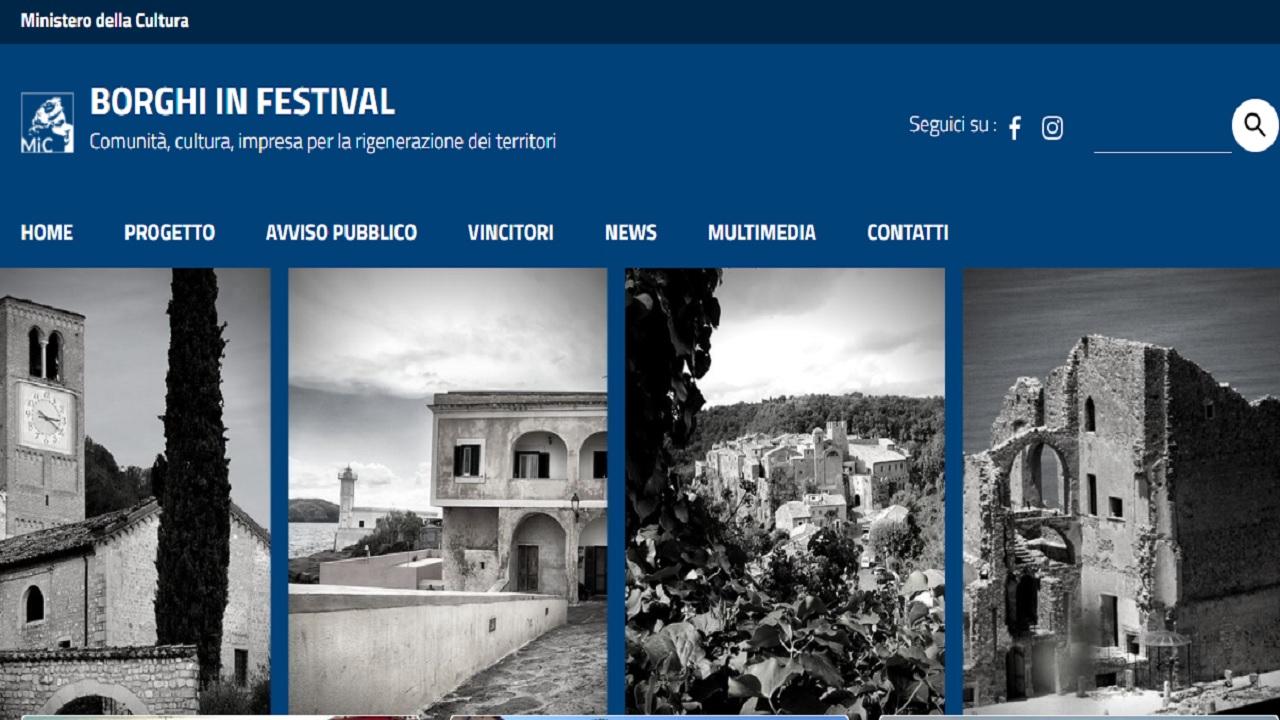Viewport: 1280px width, 720px height.
Task: Click the tall cypress tree in first photo
Action: pyautogui.click(x=193, y=470)
